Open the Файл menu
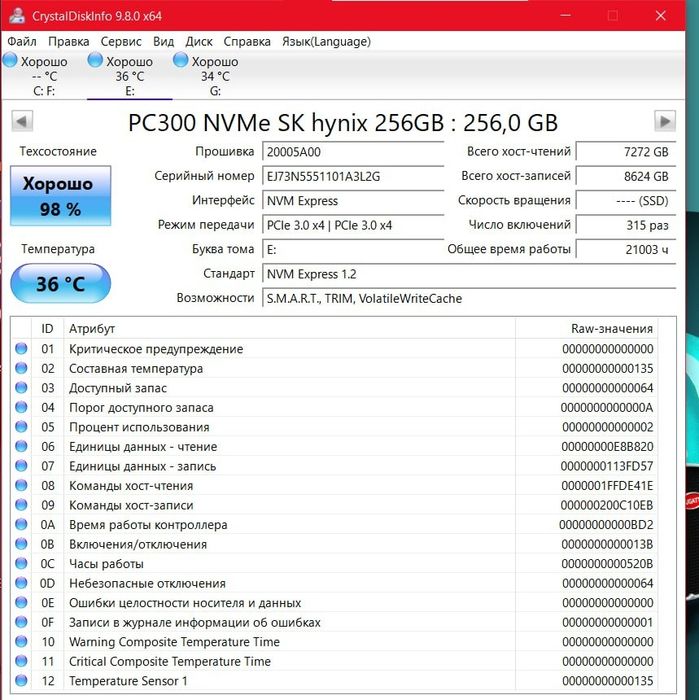Image resolution: width=699 pixels, height=700 pixels. coord(22,42)
